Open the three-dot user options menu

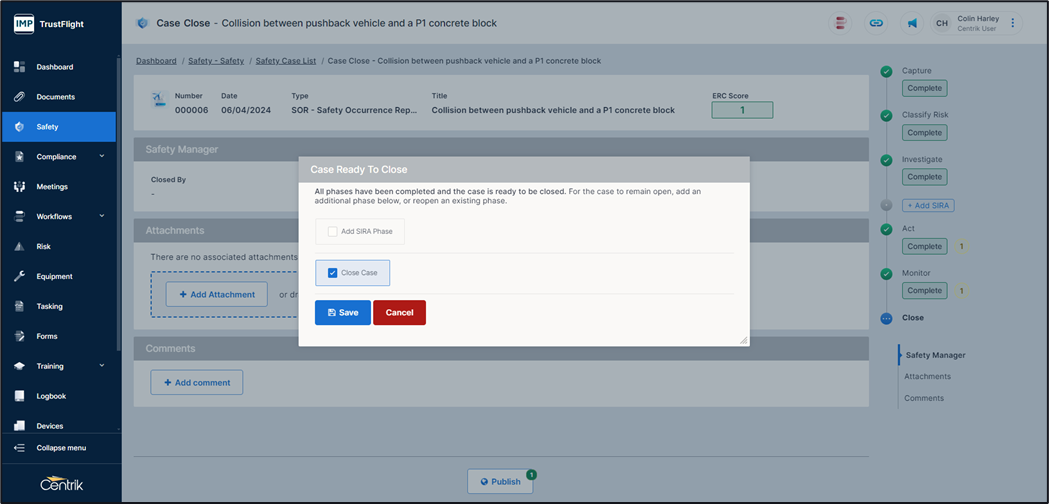pyautogui.click(x=1013, y=23)
